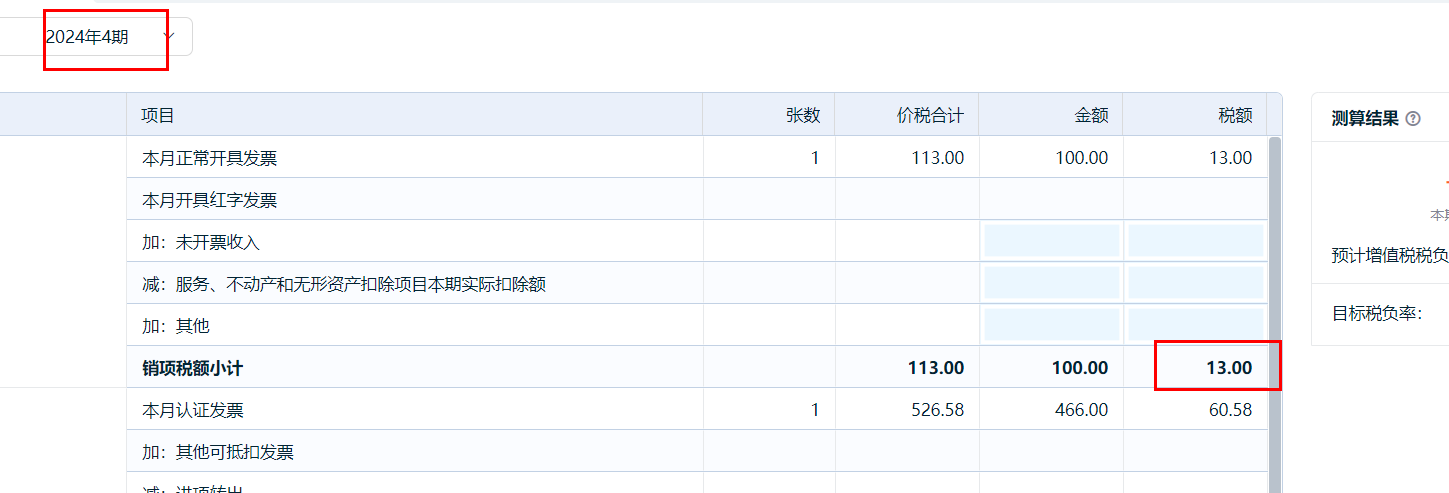This screenshot has height=493, width=1449.
Task: Select the 本月开具红字发票 row label
Action: pos(210,200)
